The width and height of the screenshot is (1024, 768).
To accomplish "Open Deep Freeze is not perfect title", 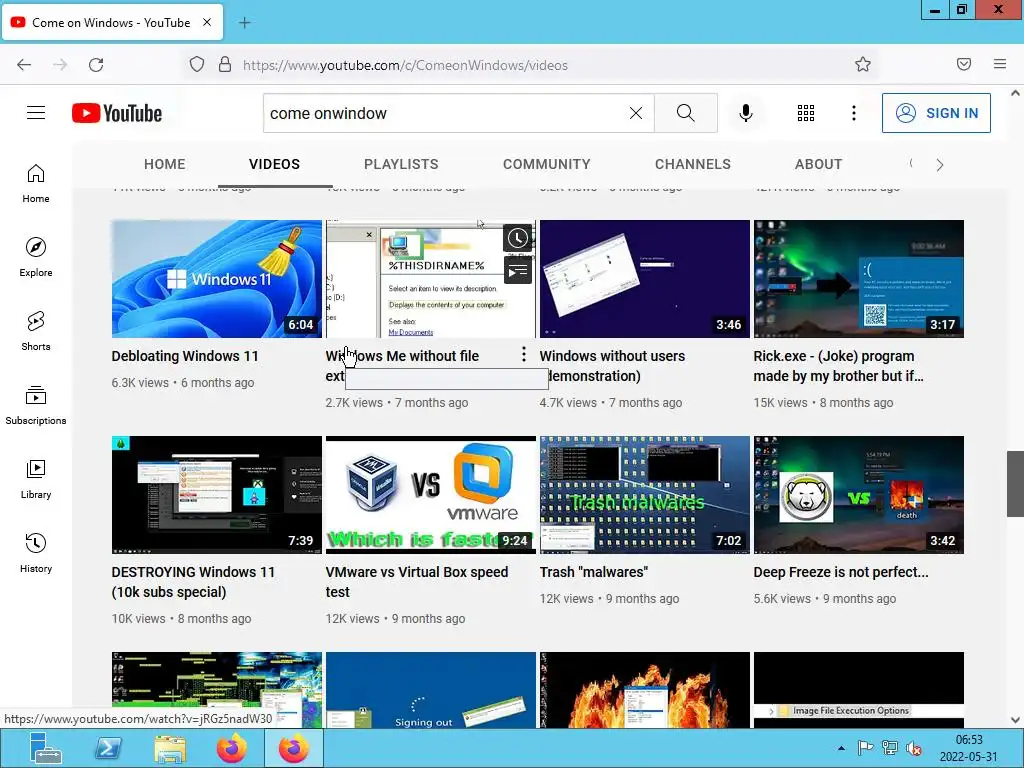I will 840,572.
